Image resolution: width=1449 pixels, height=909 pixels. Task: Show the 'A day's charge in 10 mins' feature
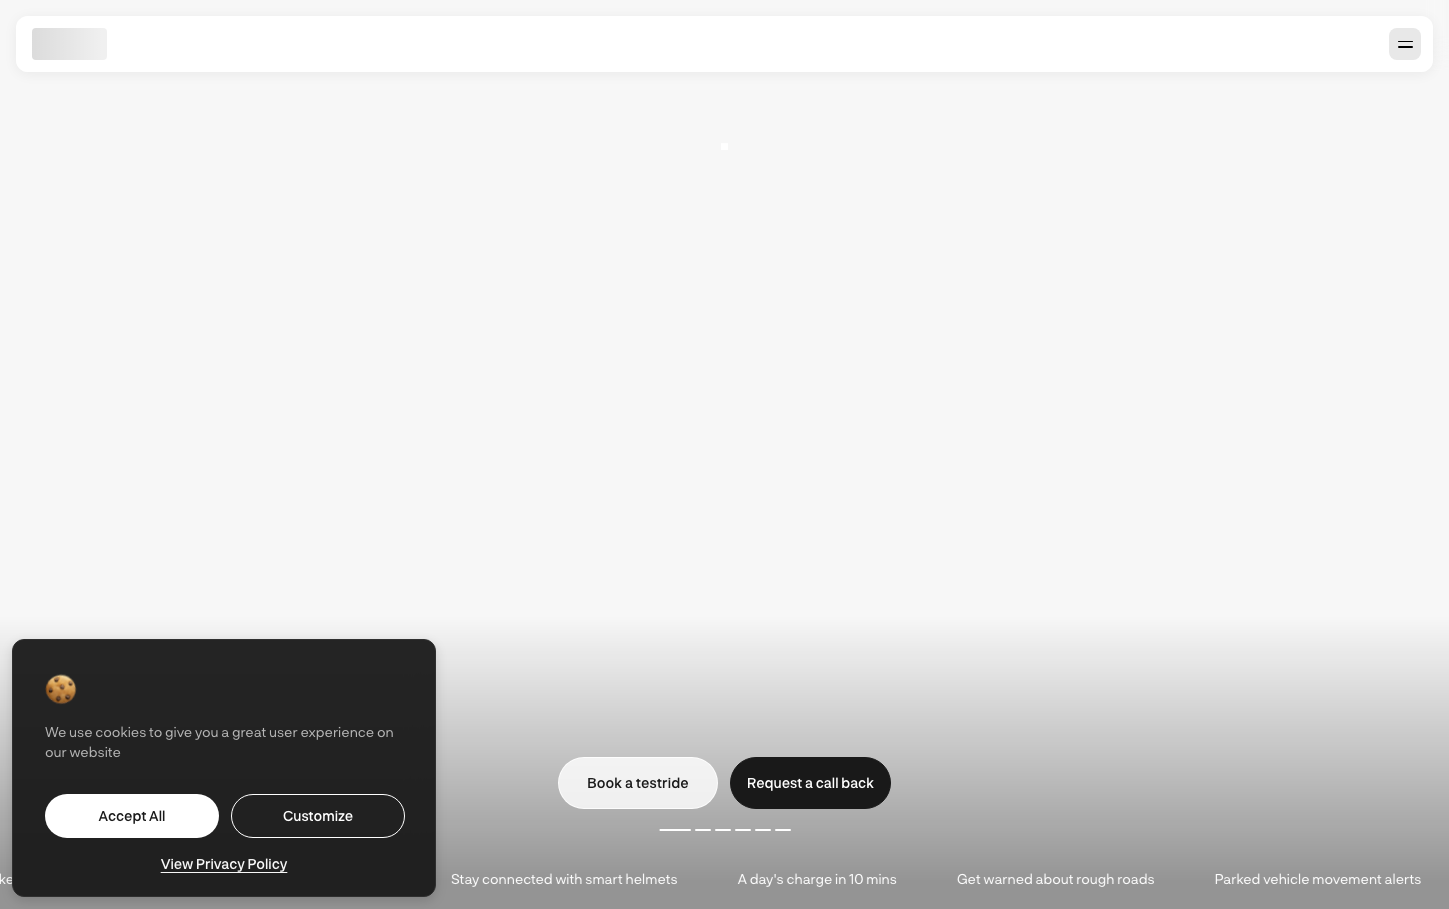click(x=817, y=879)
